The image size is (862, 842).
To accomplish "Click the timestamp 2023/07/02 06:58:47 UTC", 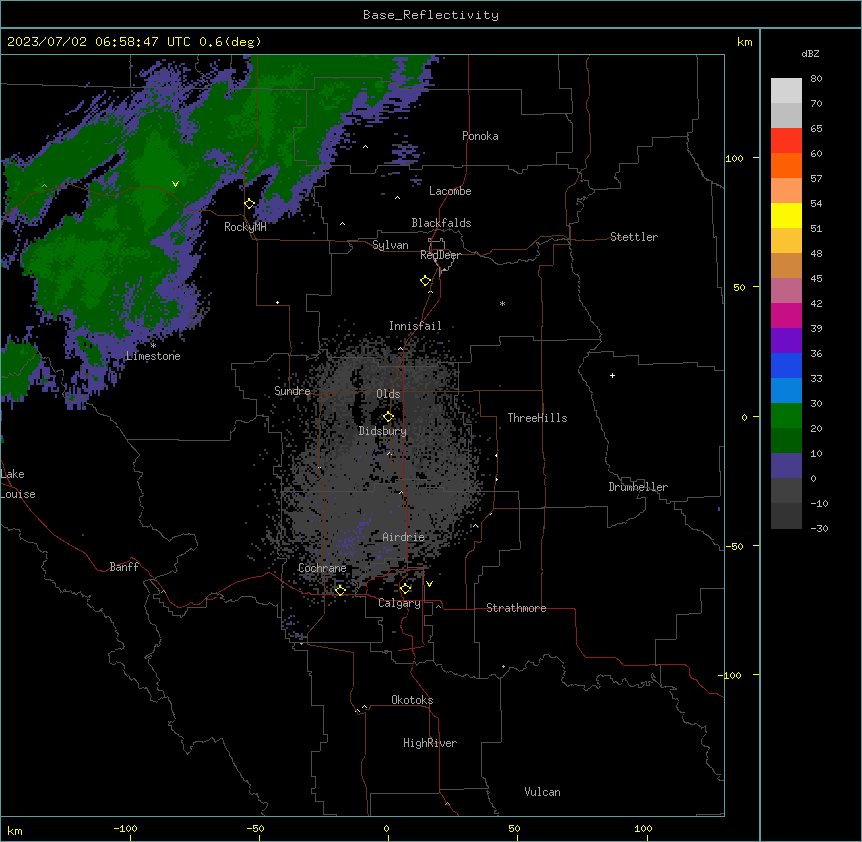I will (99, 42).
